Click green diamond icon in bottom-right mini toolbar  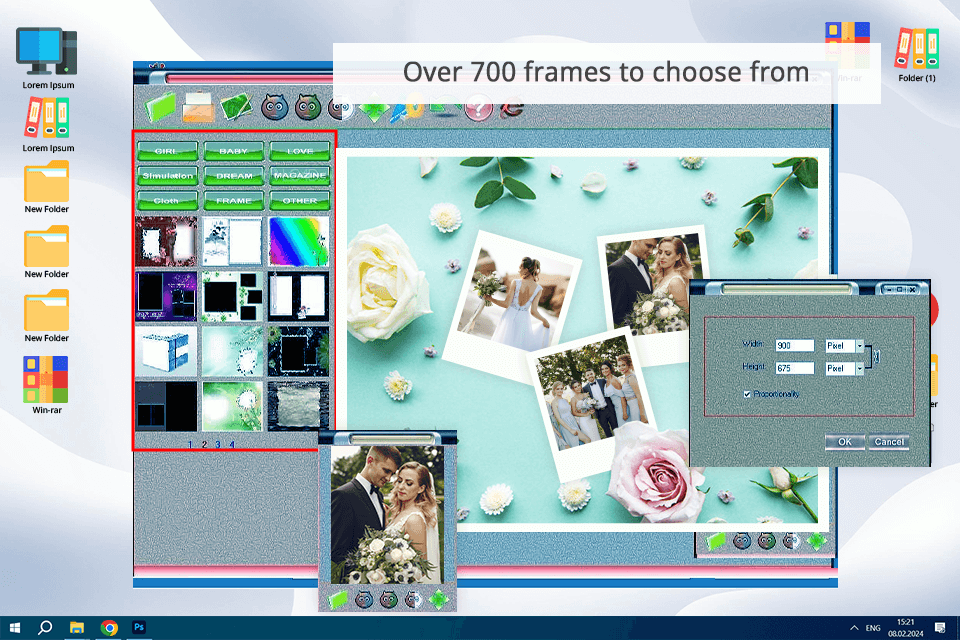click(816, 540)
